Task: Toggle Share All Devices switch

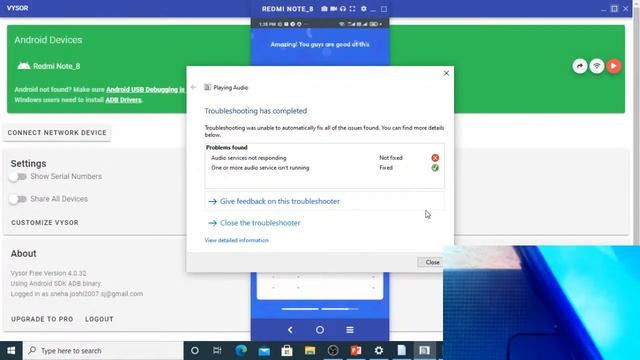Action: tap(18, 199)
